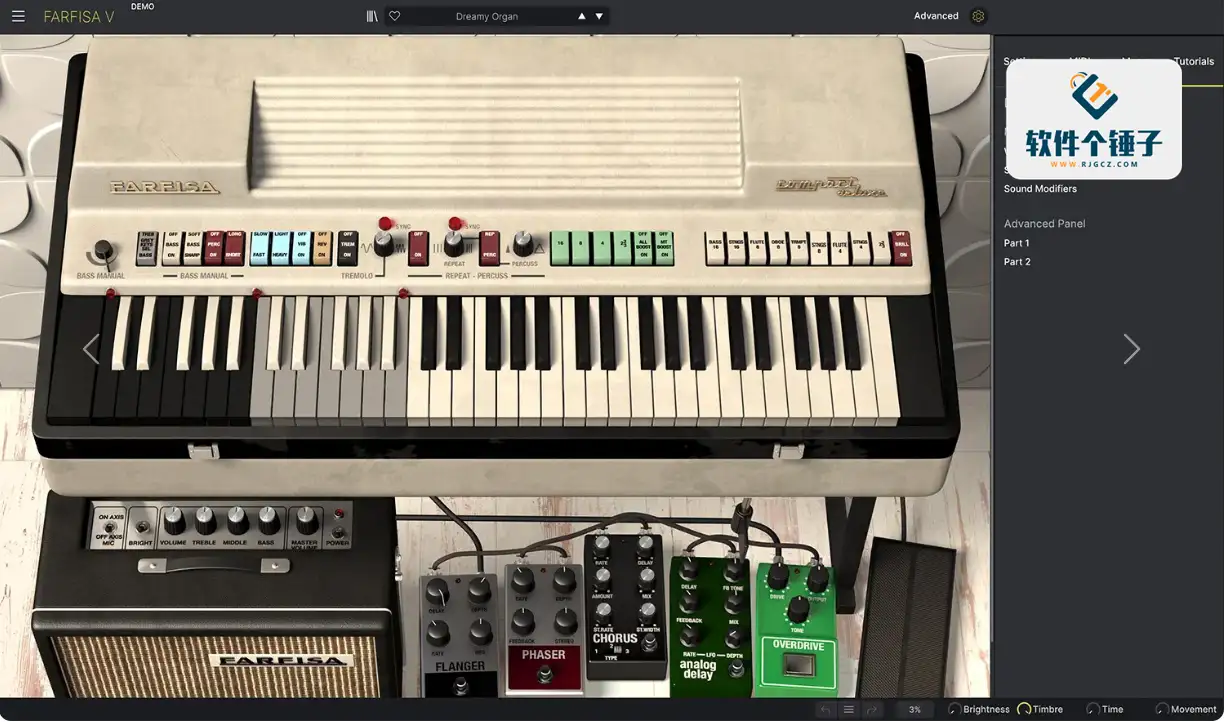Open the Sound Modifiers tutorial

click(x=1040, y=189)
